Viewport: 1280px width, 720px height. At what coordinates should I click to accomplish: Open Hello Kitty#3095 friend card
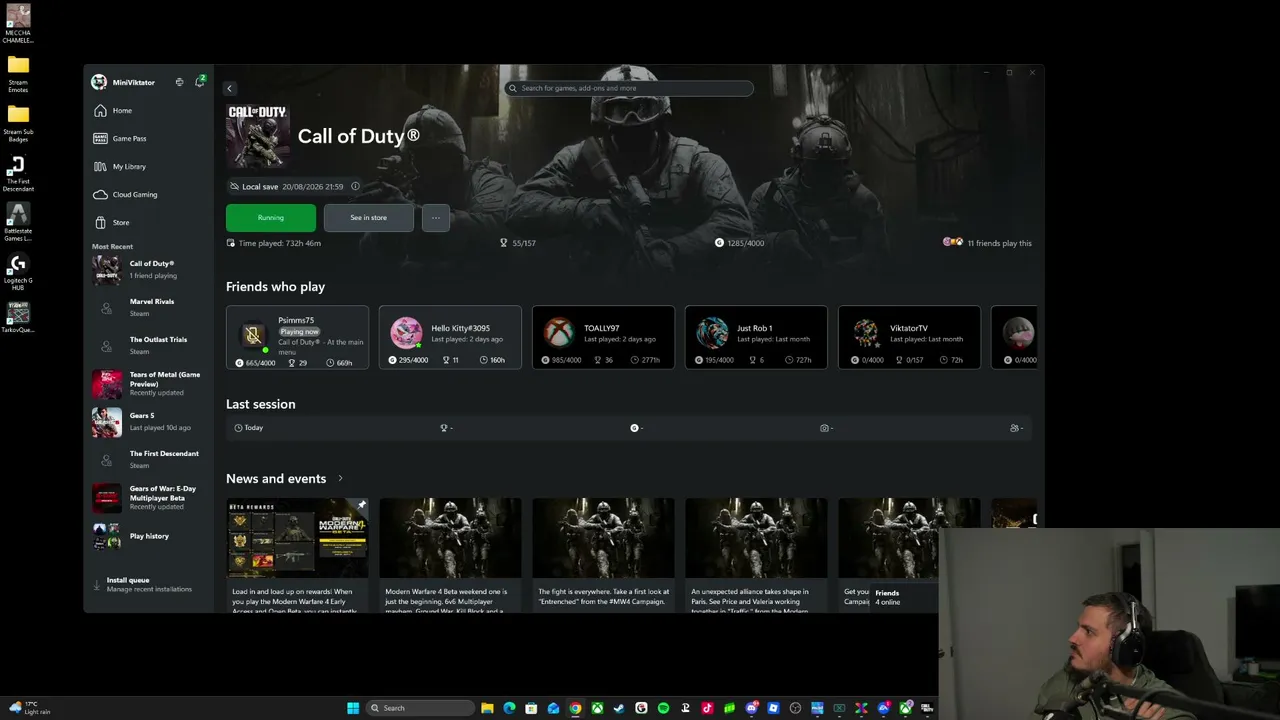point(450,337)
